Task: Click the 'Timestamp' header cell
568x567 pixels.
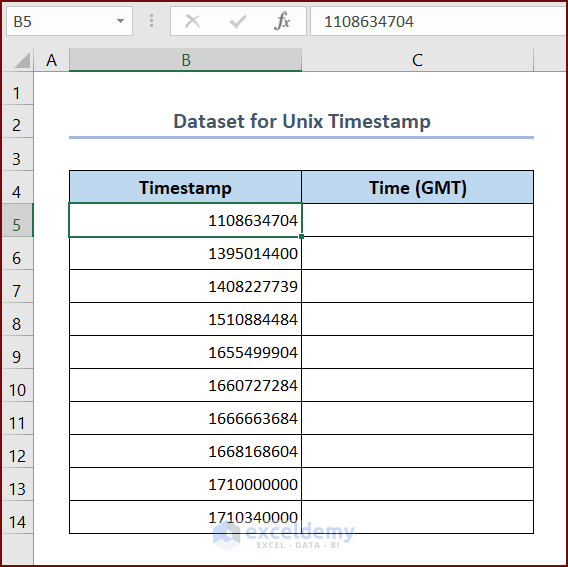Action: pyautogui.click(x=185, y=187)
